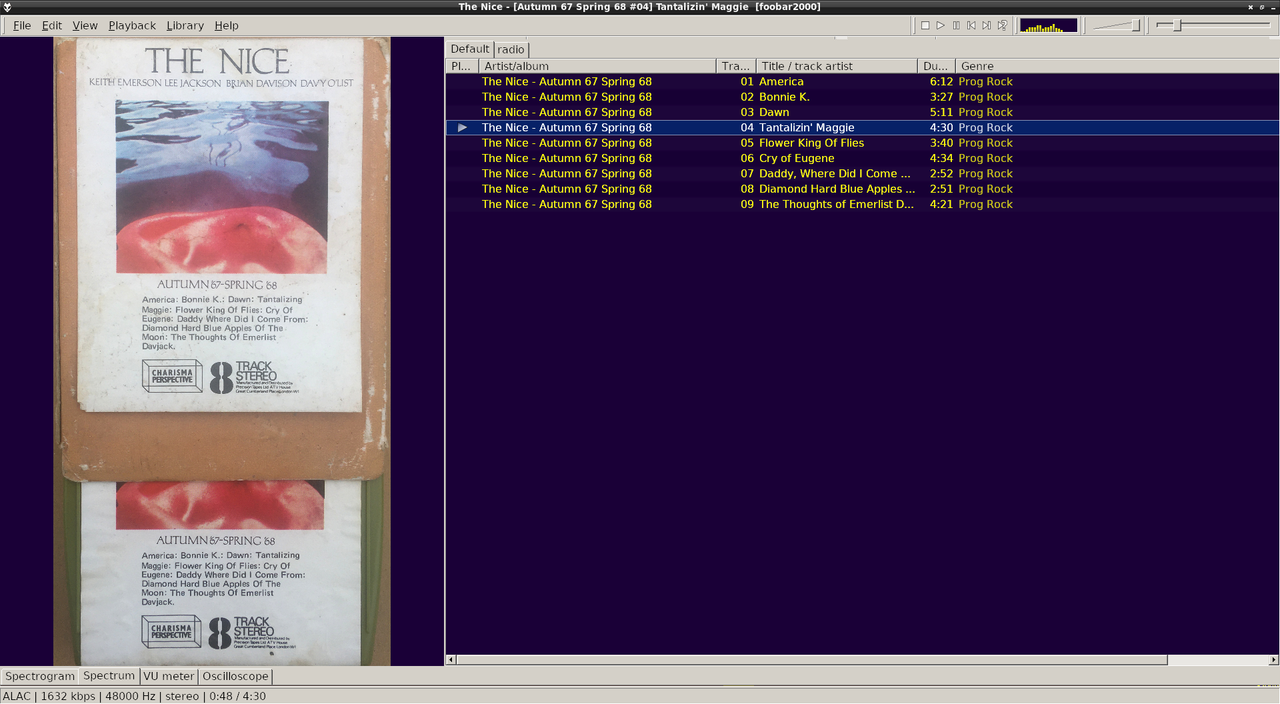Click the now-playing arrow indicator in row 04
Screen dimensions: 1280x704
pyautogui.click(x=462, y=128)
